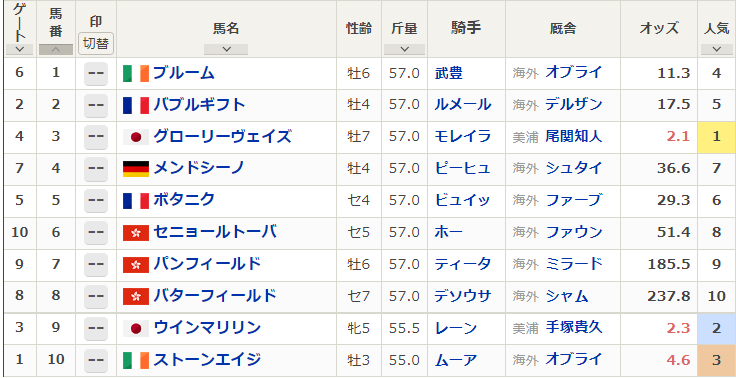Click the Hong Kong flag beside セニョールトーバ

pos(136,233)
